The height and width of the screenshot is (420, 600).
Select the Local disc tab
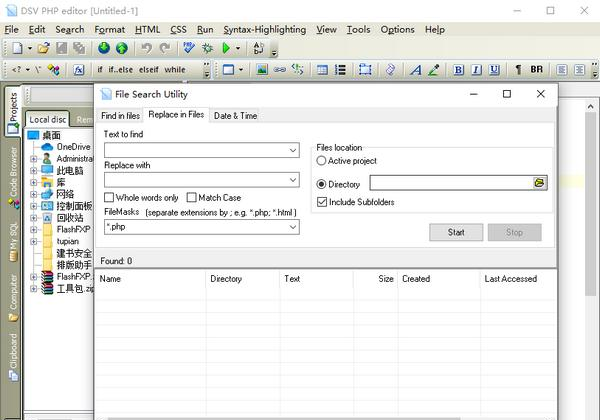click(x=47, y=119)
